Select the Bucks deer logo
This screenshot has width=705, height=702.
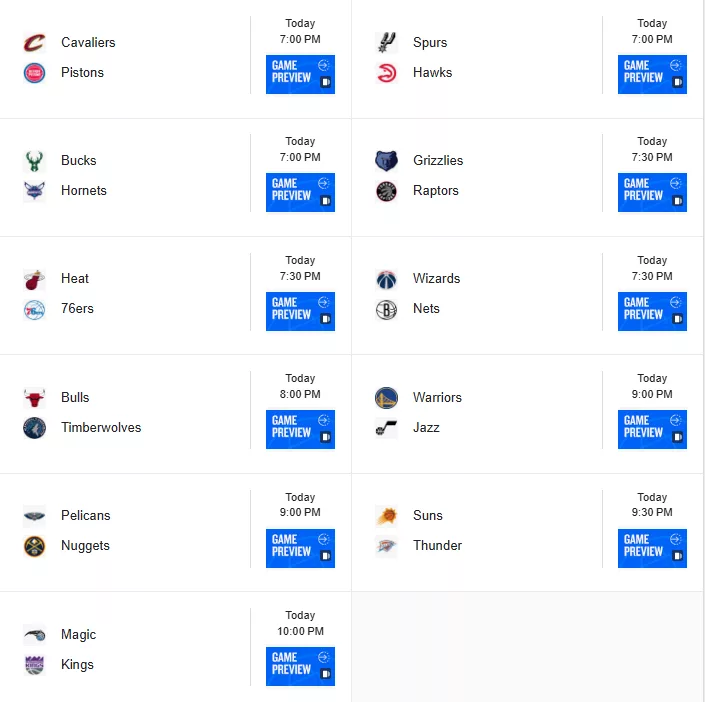pos(34,161)
